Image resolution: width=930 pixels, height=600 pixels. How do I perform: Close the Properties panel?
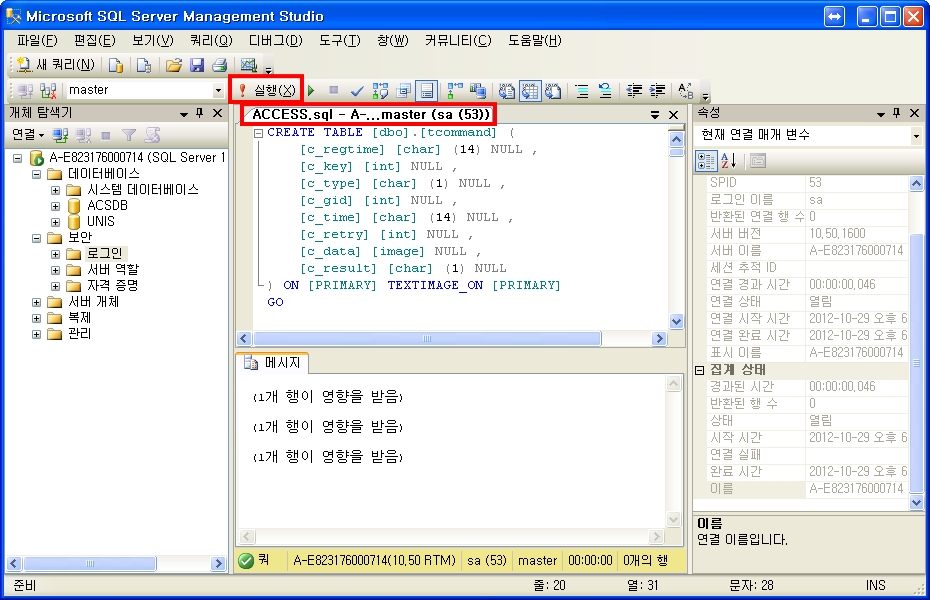(x=915, y=113)
